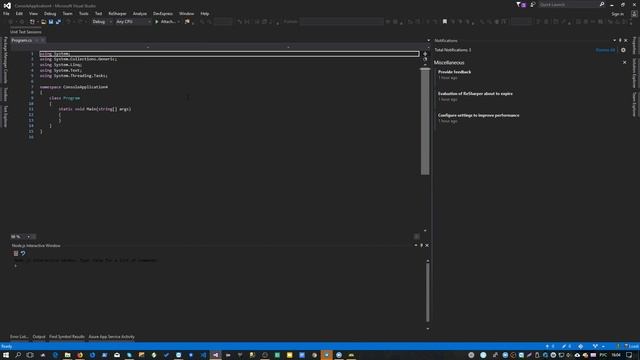
Task: Switch to the Error List tab
Action: [19, 337]
